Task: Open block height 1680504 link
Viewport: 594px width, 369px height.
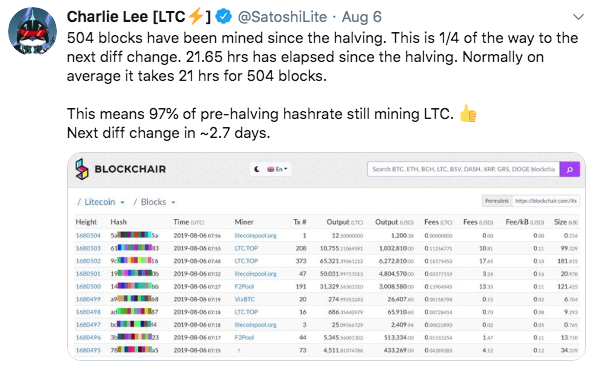Action: [x=88, y=236]
